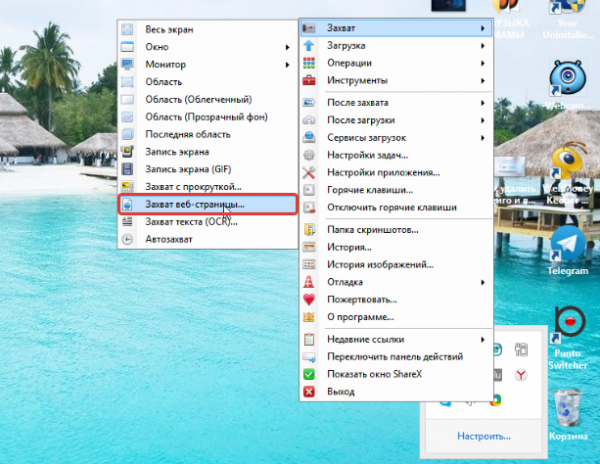The width and height of the screenshot is (600, 464).
Task: Click the clock icon beside Автозахват
Action: point(127,239)
